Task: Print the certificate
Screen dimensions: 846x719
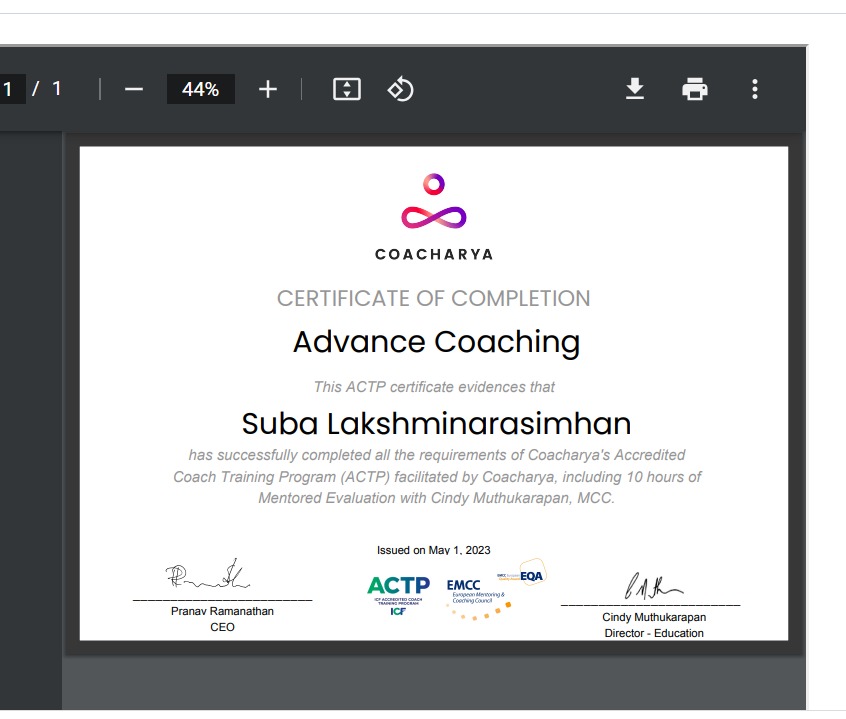Action: click(x=695, y=89)
